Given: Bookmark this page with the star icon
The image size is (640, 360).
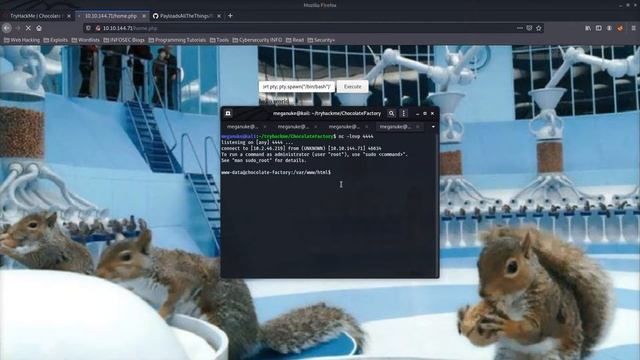Looking at the screenshot, I should (x=539, y=28).
